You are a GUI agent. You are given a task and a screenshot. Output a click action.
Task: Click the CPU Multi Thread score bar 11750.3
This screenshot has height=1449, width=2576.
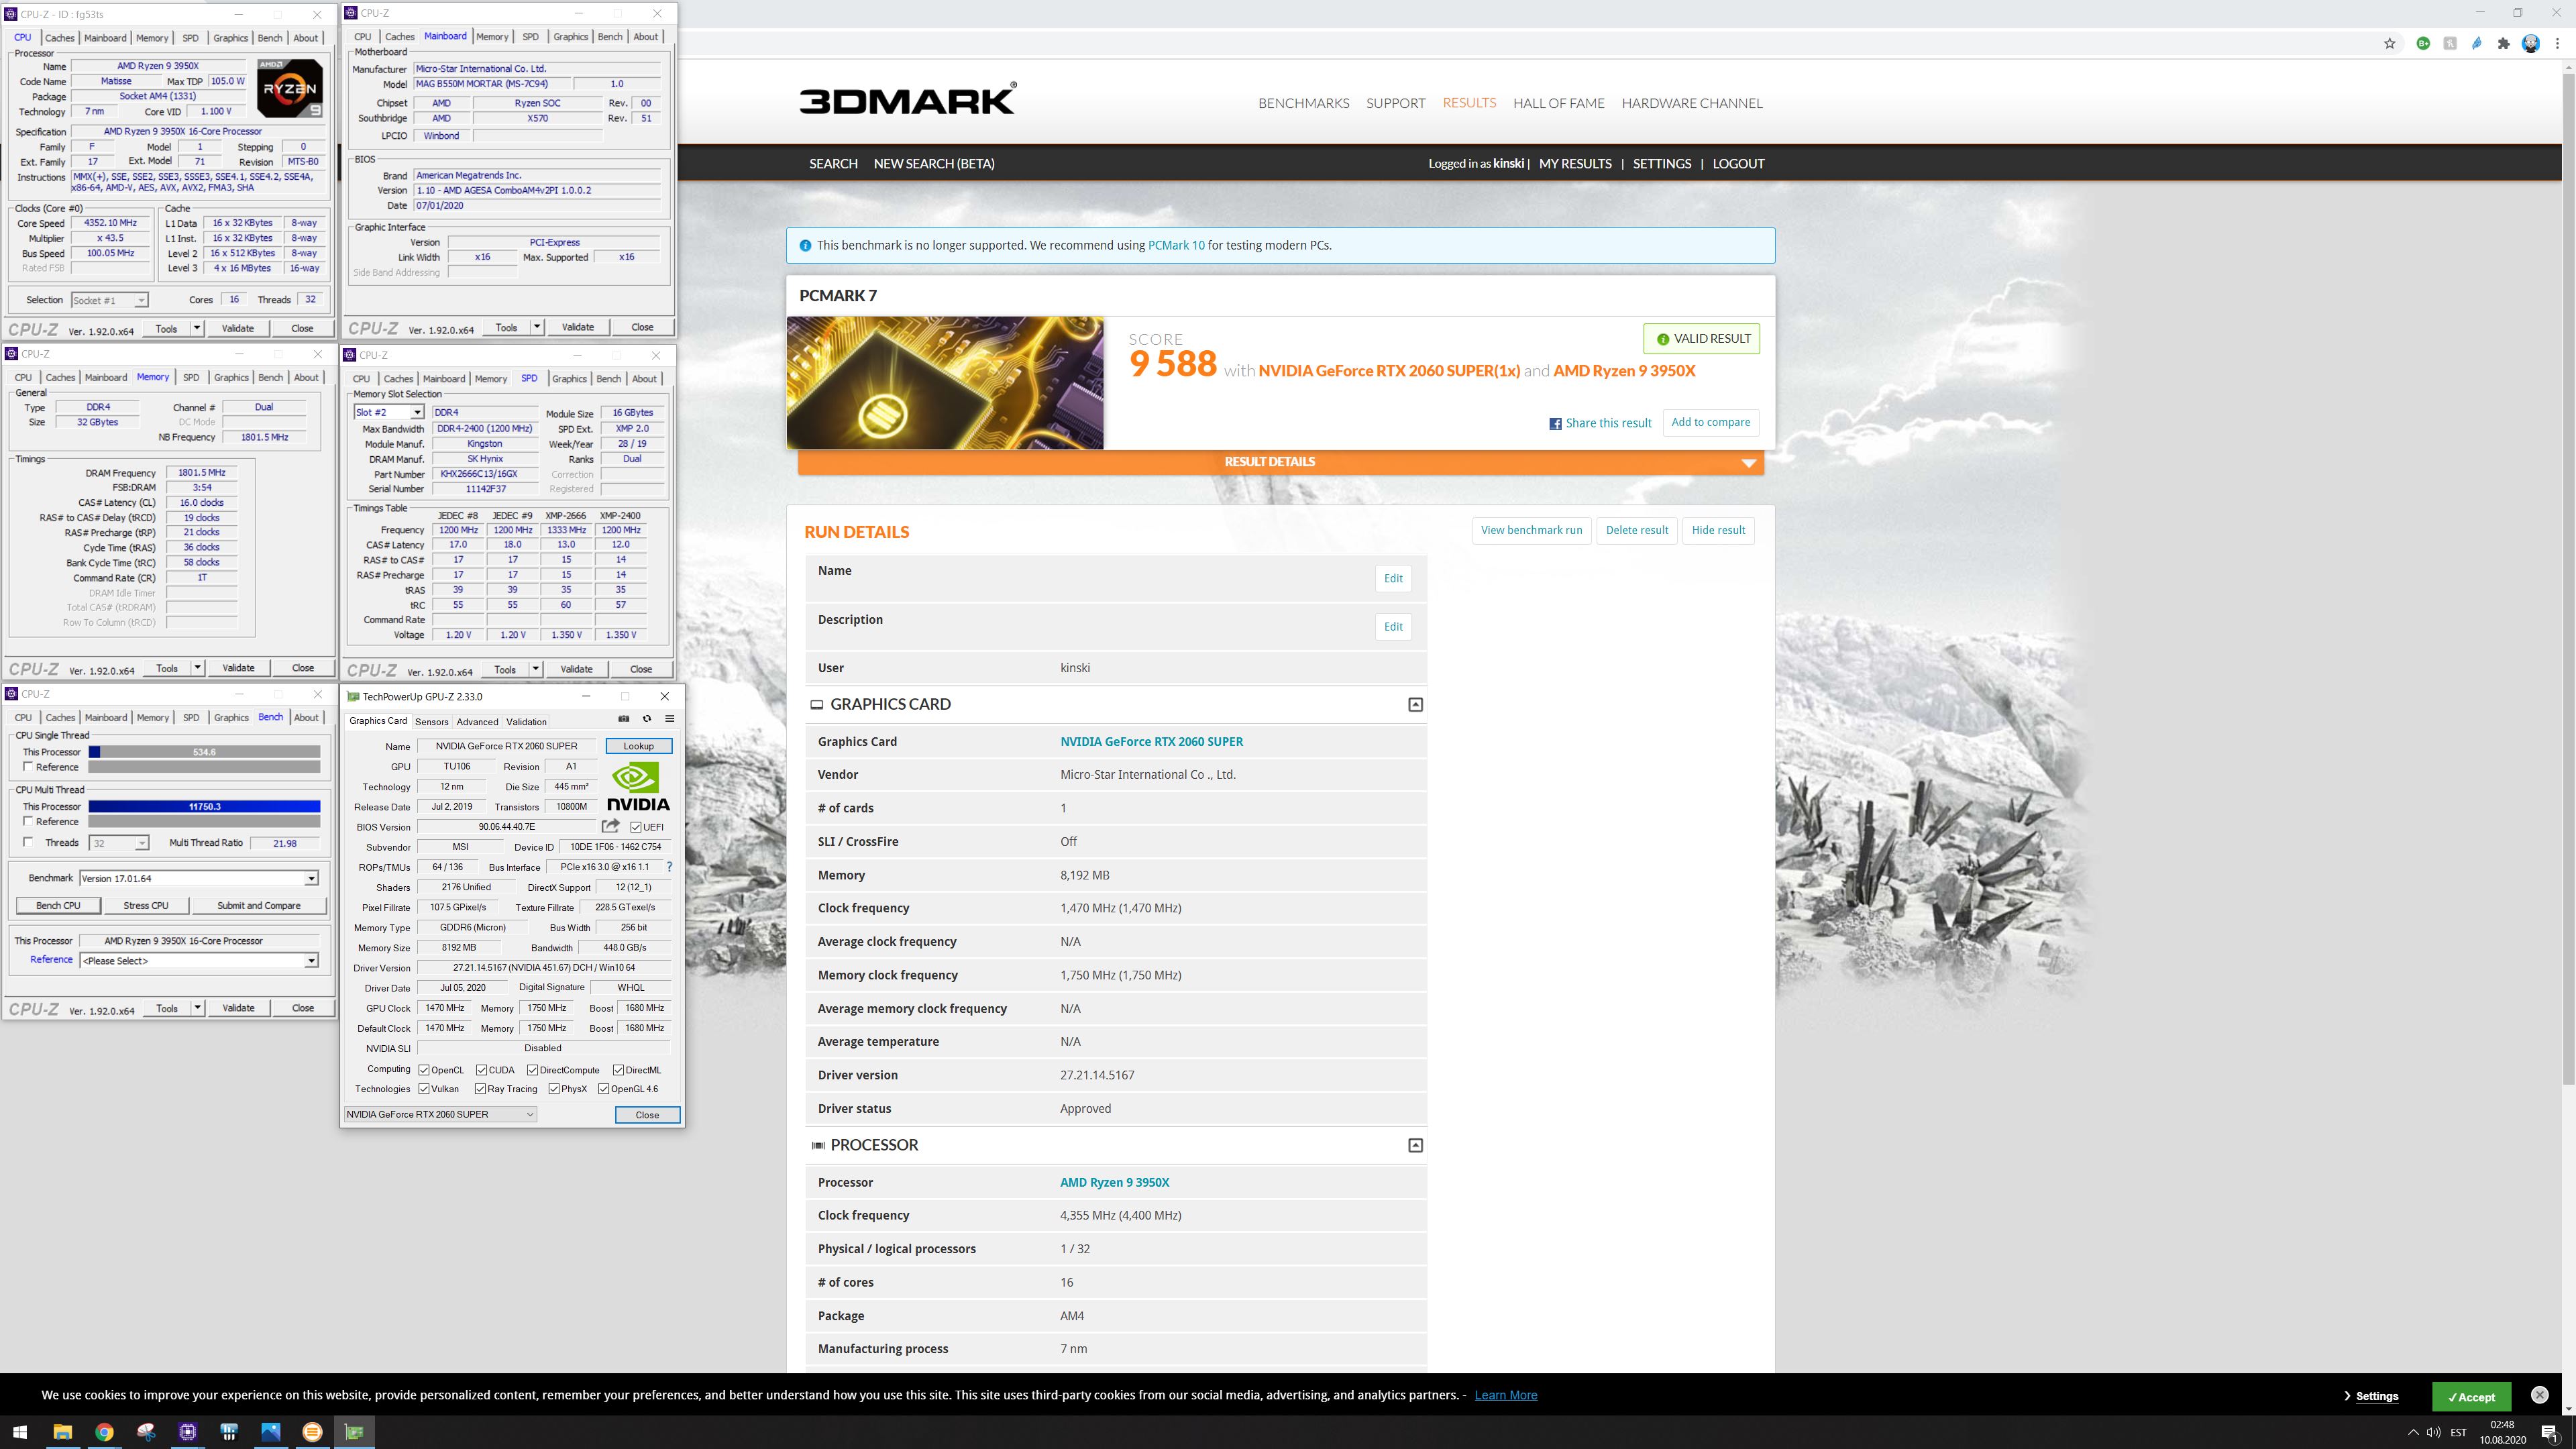(x=204, y=807)
